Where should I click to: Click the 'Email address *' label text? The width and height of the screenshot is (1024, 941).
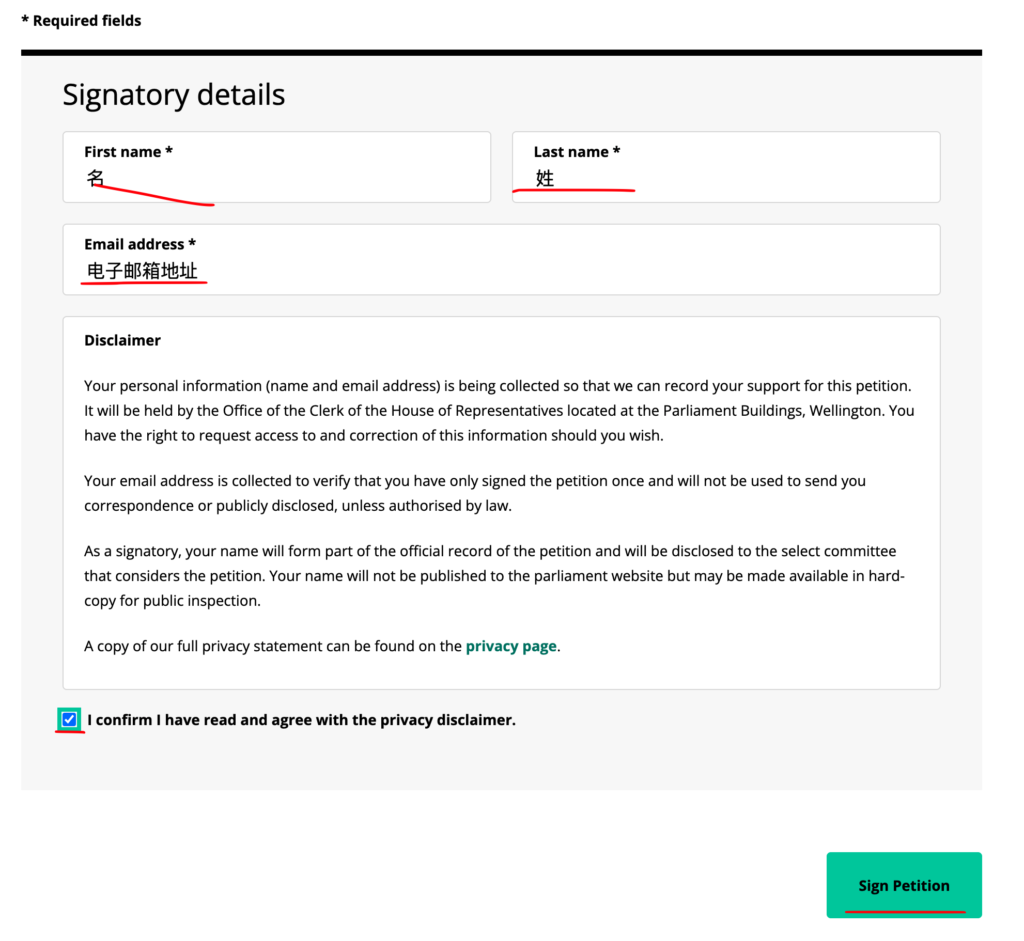[140, 244]
